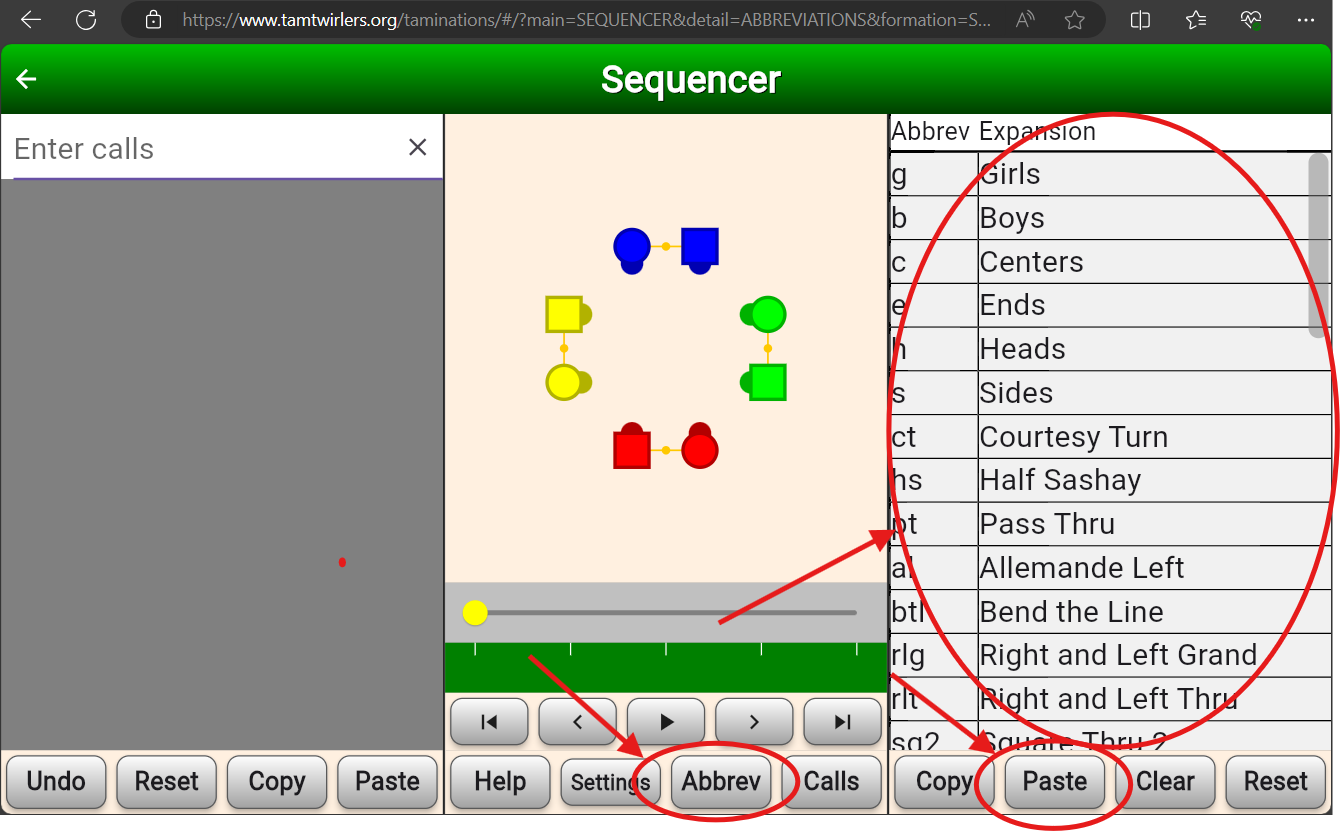
Task: Step back one beat with left chevron
Action: tap(578, 722)
